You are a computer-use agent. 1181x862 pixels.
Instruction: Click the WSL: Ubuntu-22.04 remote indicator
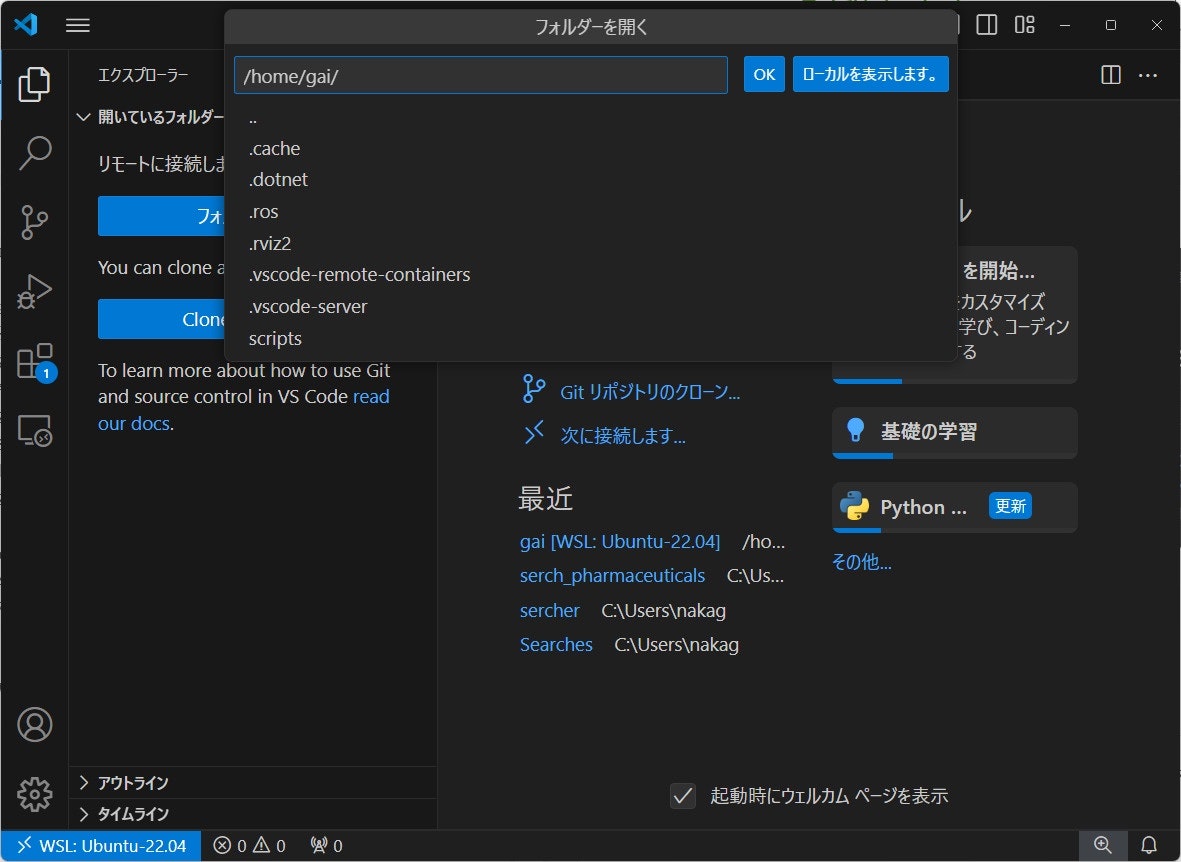pos(101,846)
